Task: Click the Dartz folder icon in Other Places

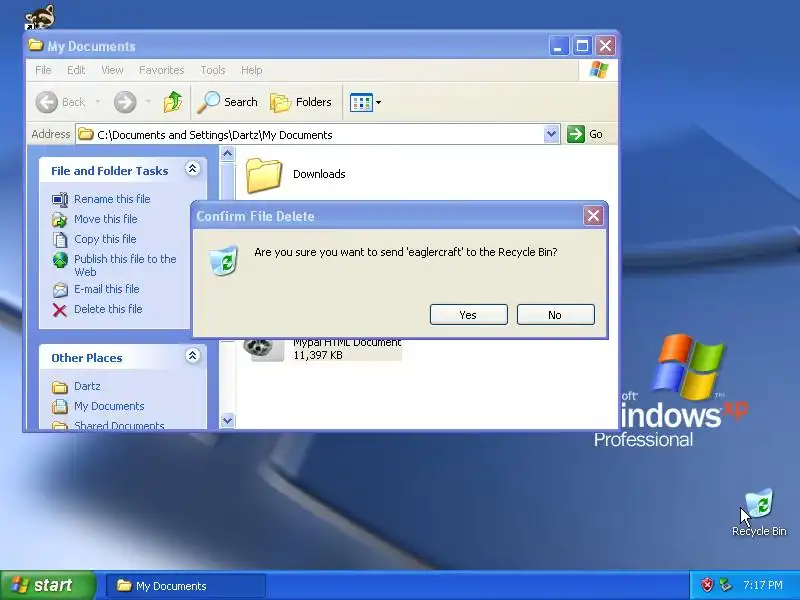Action: 60,387
